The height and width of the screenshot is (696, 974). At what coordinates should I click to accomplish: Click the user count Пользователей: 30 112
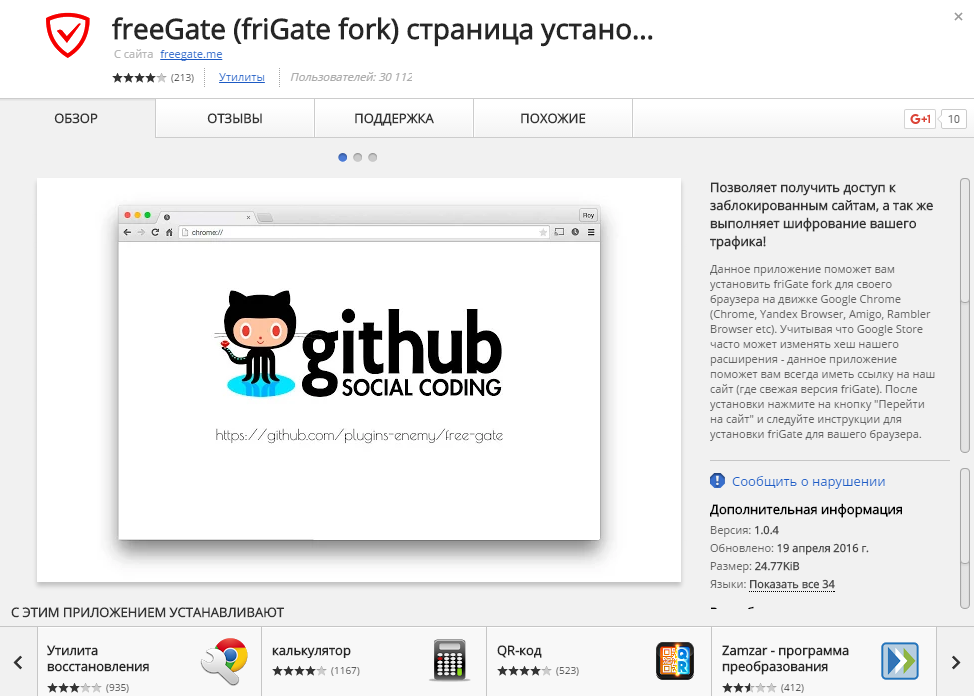[x=352, y=77]
